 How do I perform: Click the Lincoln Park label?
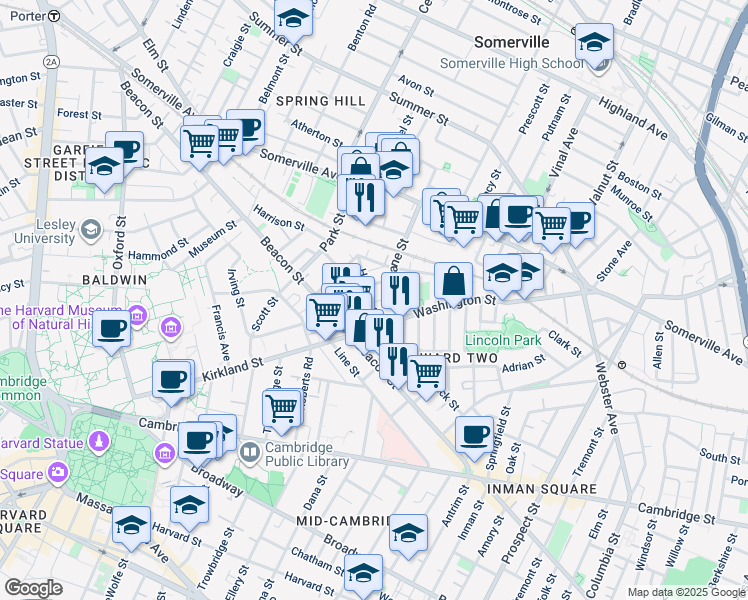[503, 341]
